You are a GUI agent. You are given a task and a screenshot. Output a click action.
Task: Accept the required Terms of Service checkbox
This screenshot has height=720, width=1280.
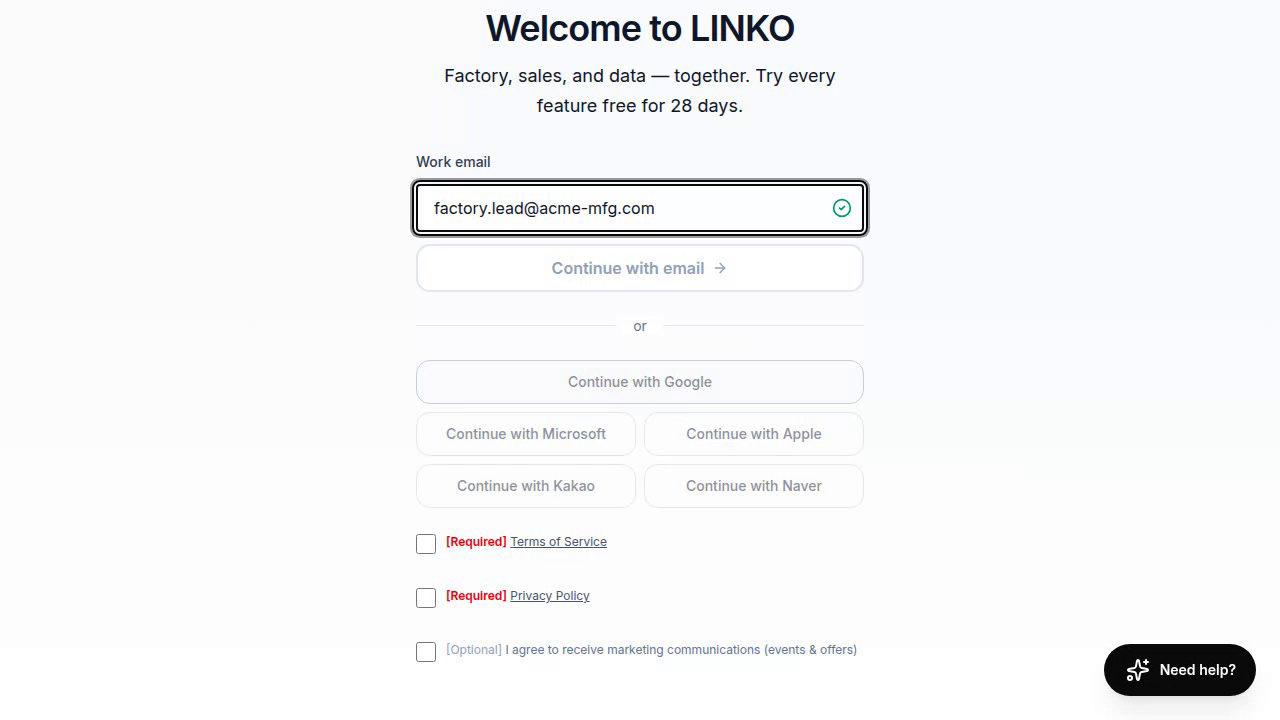pos(426,544)
